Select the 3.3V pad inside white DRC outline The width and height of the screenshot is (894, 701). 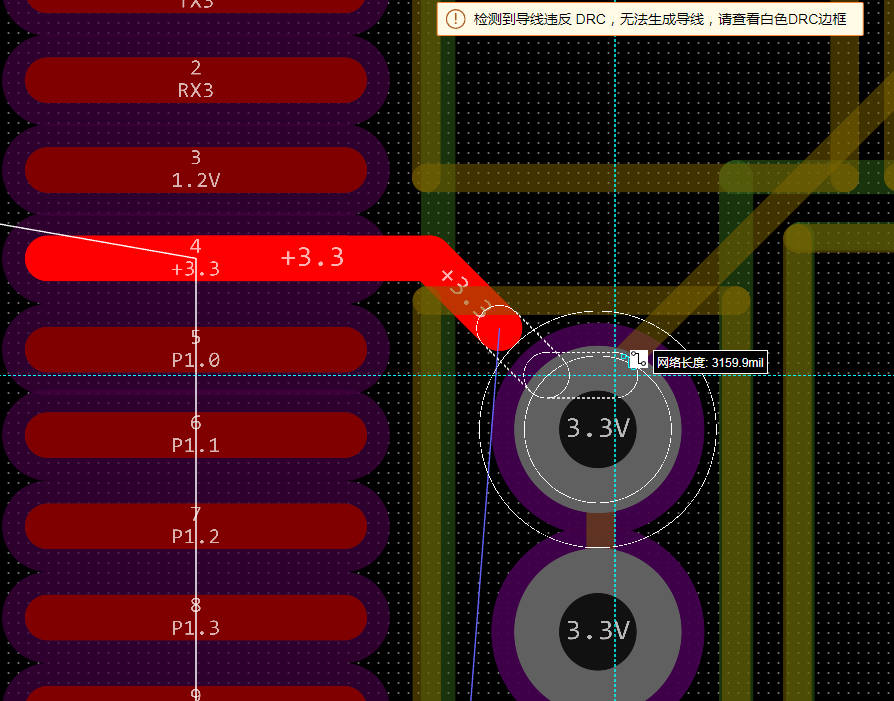[598, 429]
